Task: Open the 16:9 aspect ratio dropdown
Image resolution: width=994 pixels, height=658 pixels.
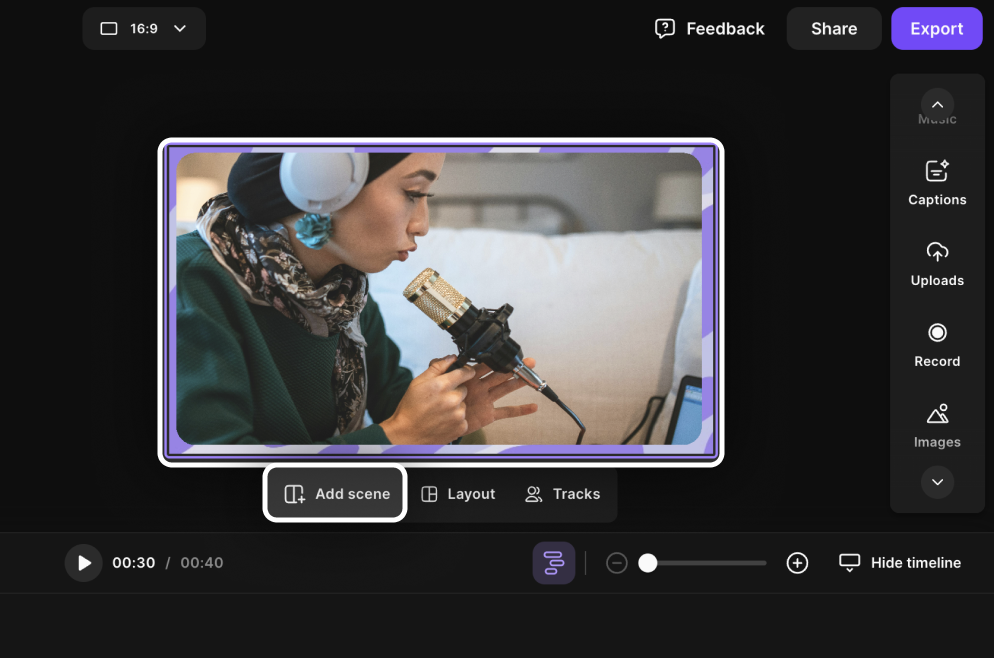Action: pos(144,29)
